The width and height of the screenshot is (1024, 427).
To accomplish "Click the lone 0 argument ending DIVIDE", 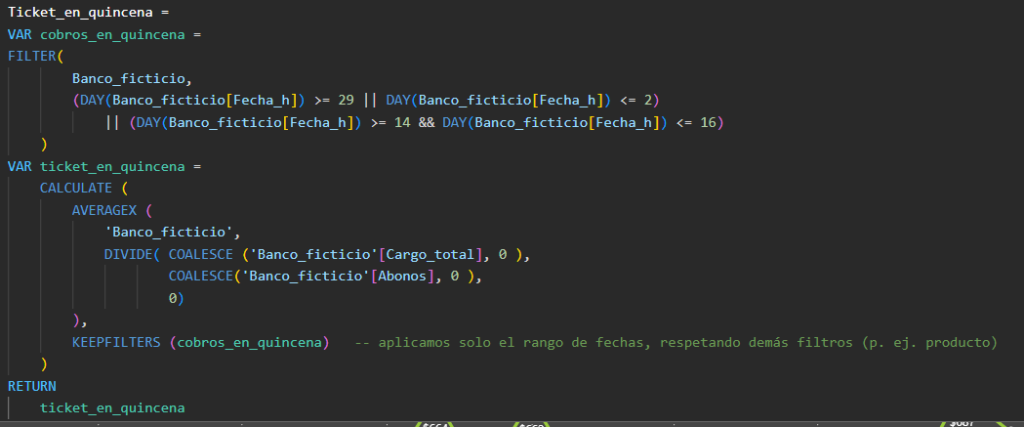I will click(172, 298).
